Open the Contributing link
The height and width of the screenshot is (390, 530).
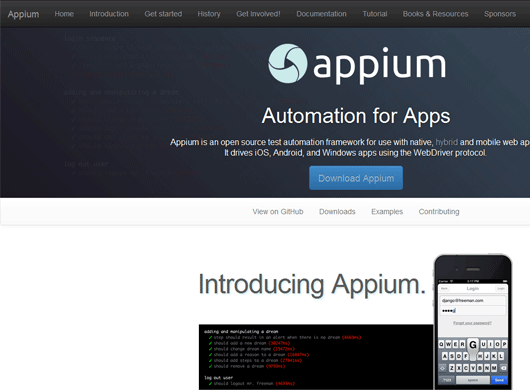(439, 212)
